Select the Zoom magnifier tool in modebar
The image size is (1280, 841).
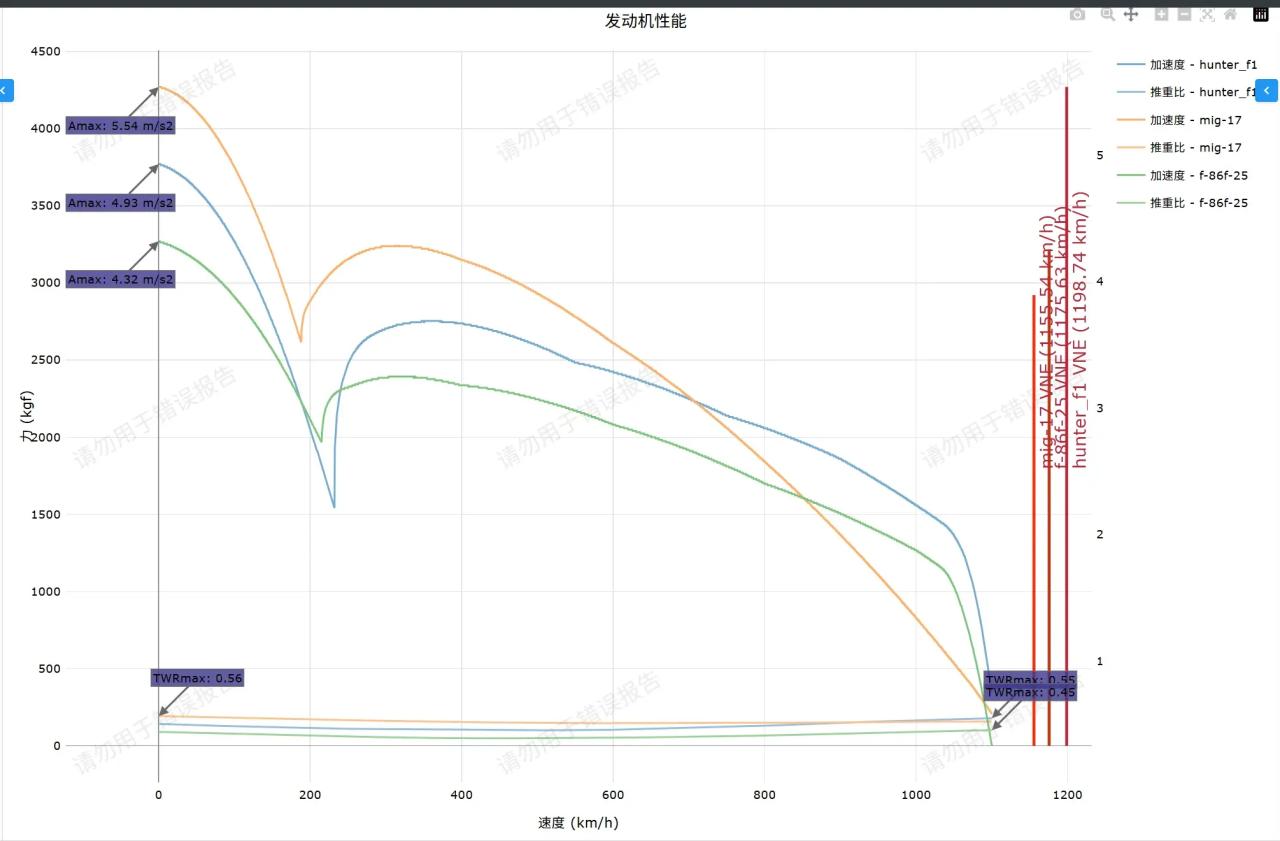click(x=1107, y=14)
